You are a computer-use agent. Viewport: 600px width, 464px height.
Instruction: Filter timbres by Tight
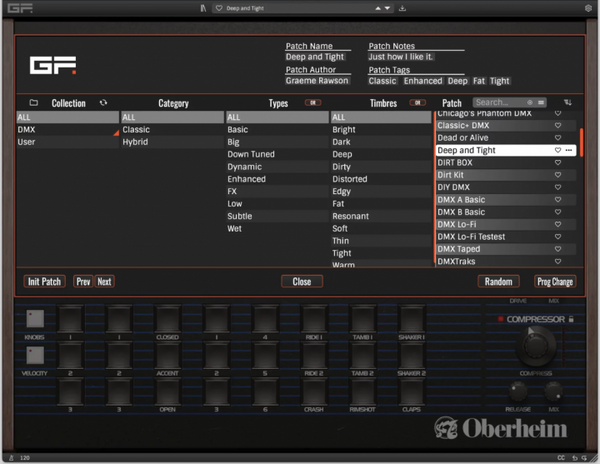(381, 253)
